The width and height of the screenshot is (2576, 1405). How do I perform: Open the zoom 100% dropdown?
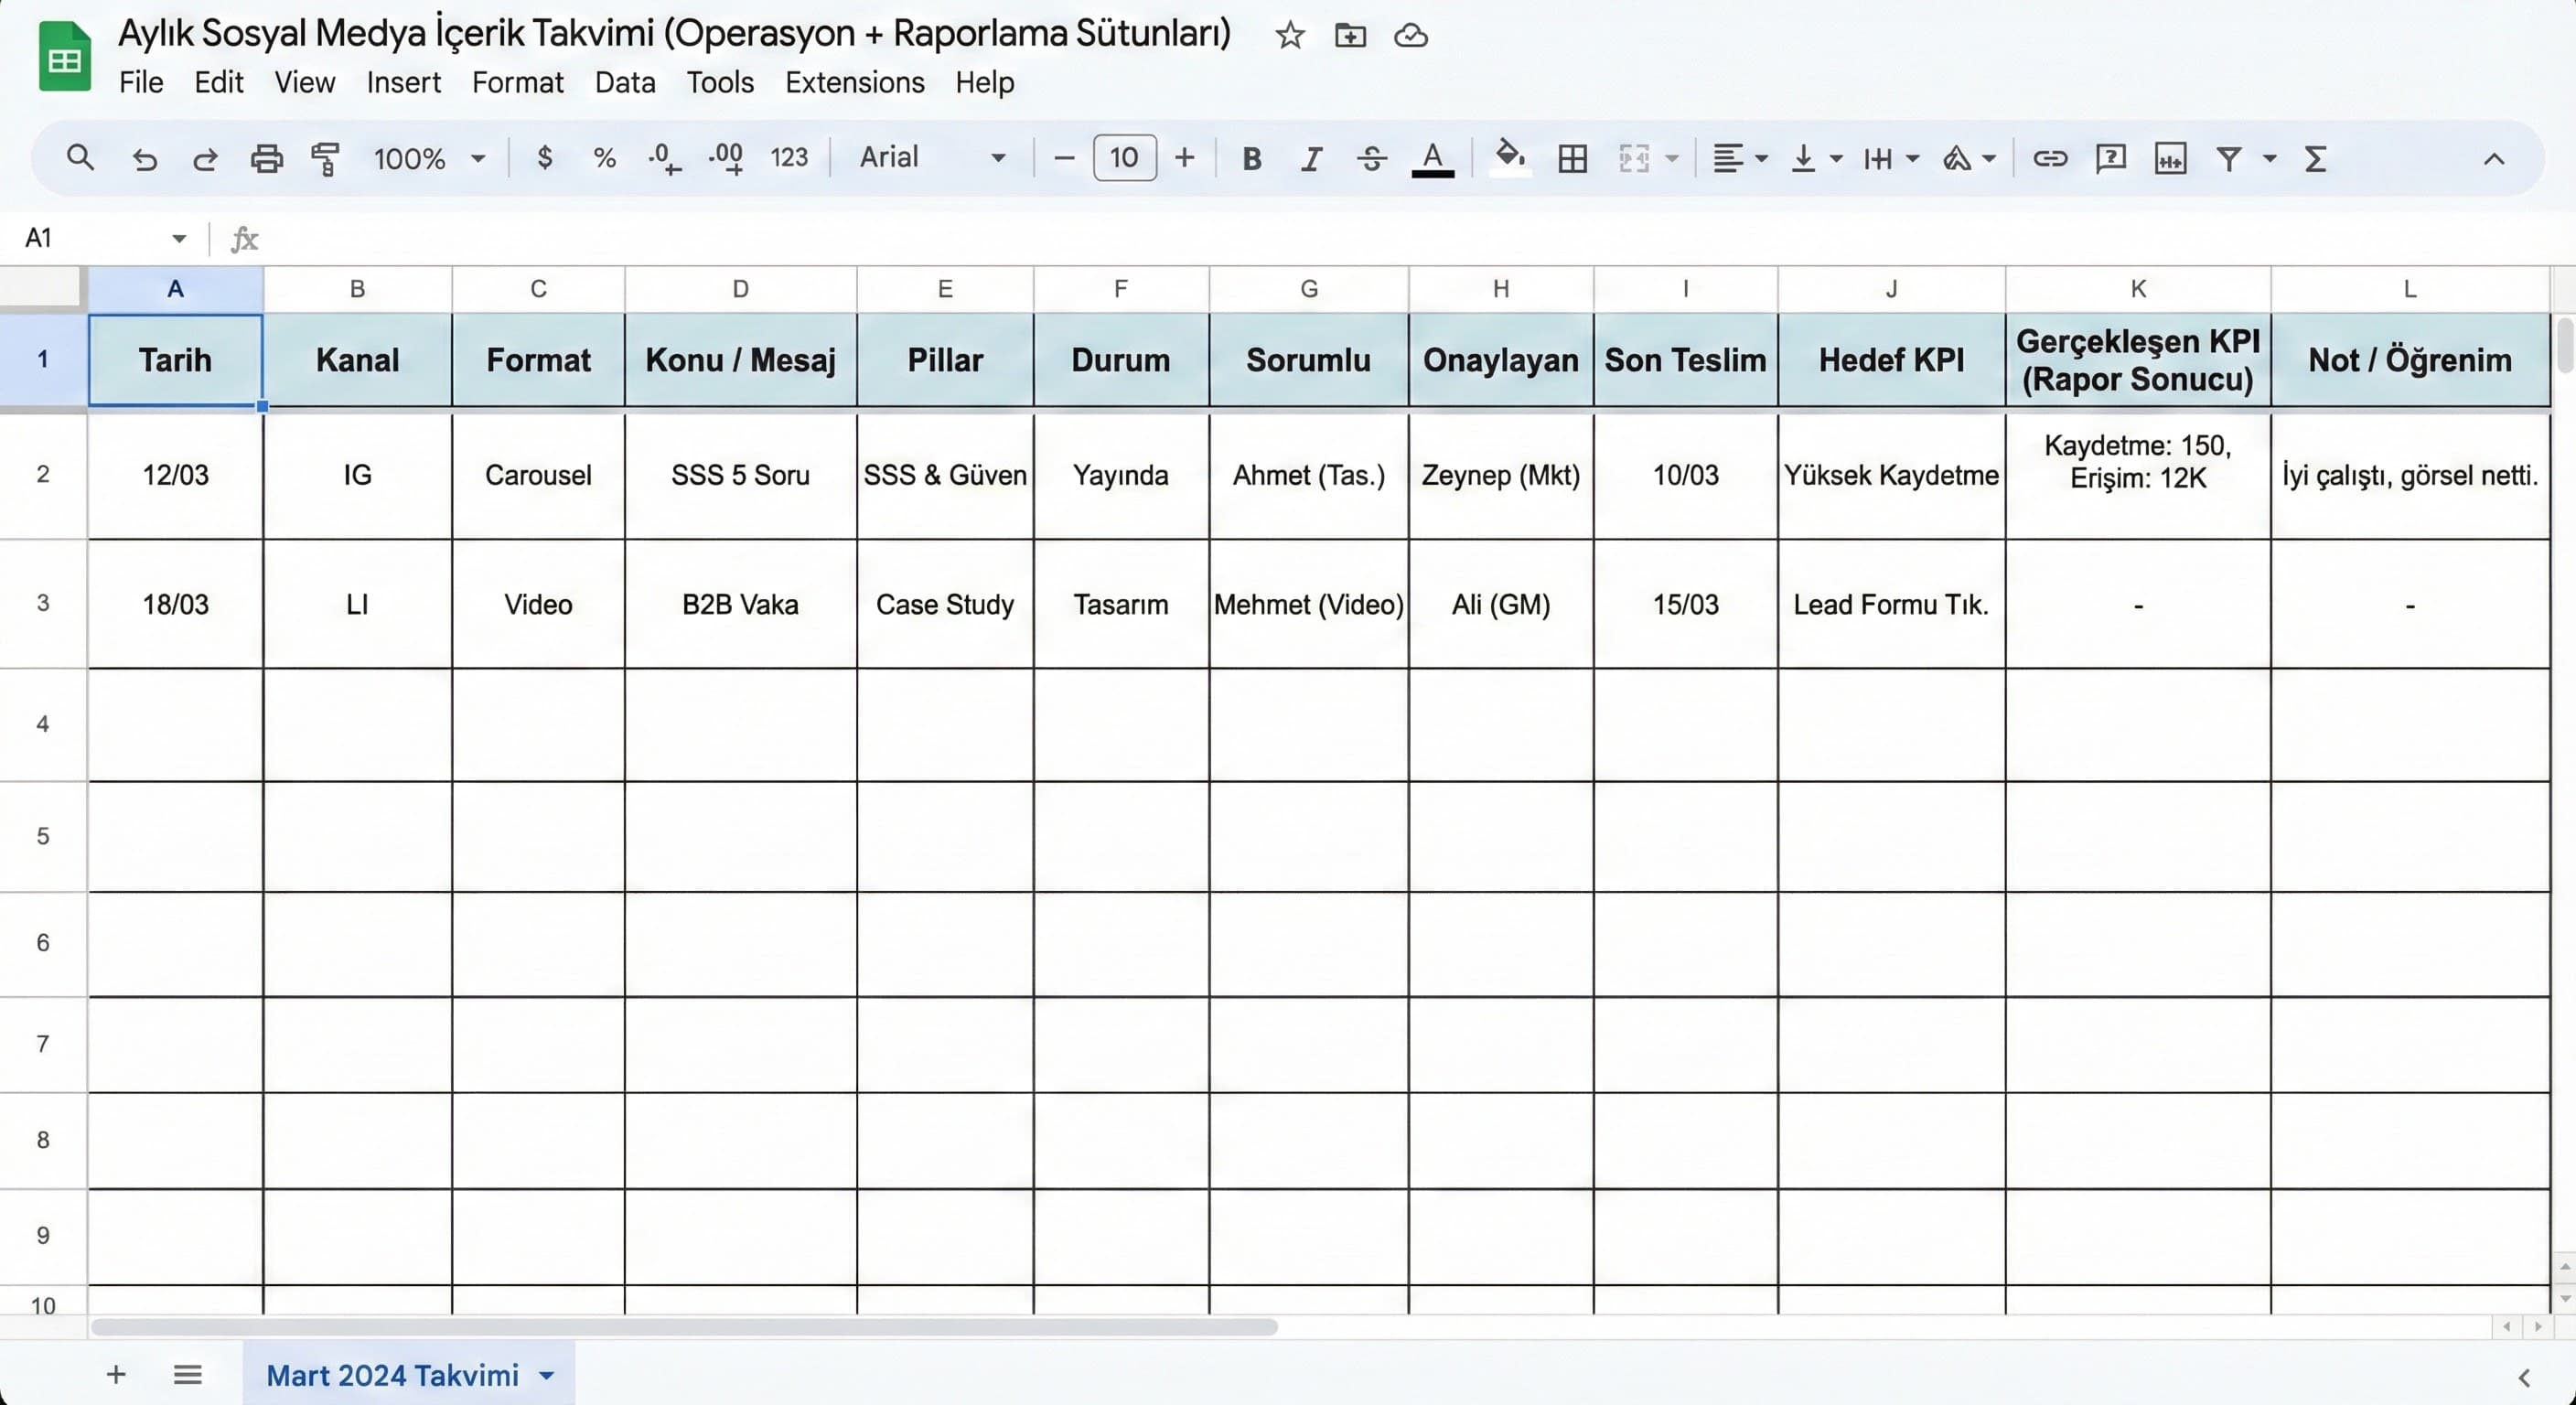429,158
